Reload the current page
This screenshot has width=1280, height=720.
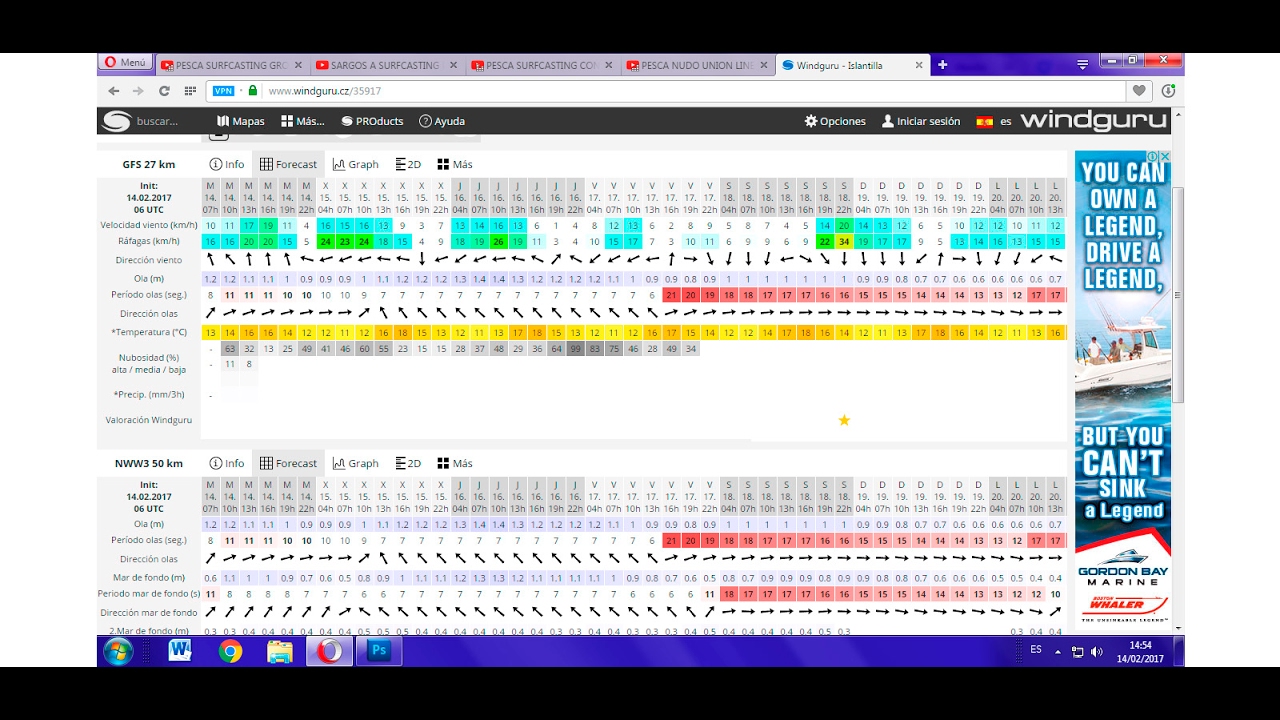164,91
